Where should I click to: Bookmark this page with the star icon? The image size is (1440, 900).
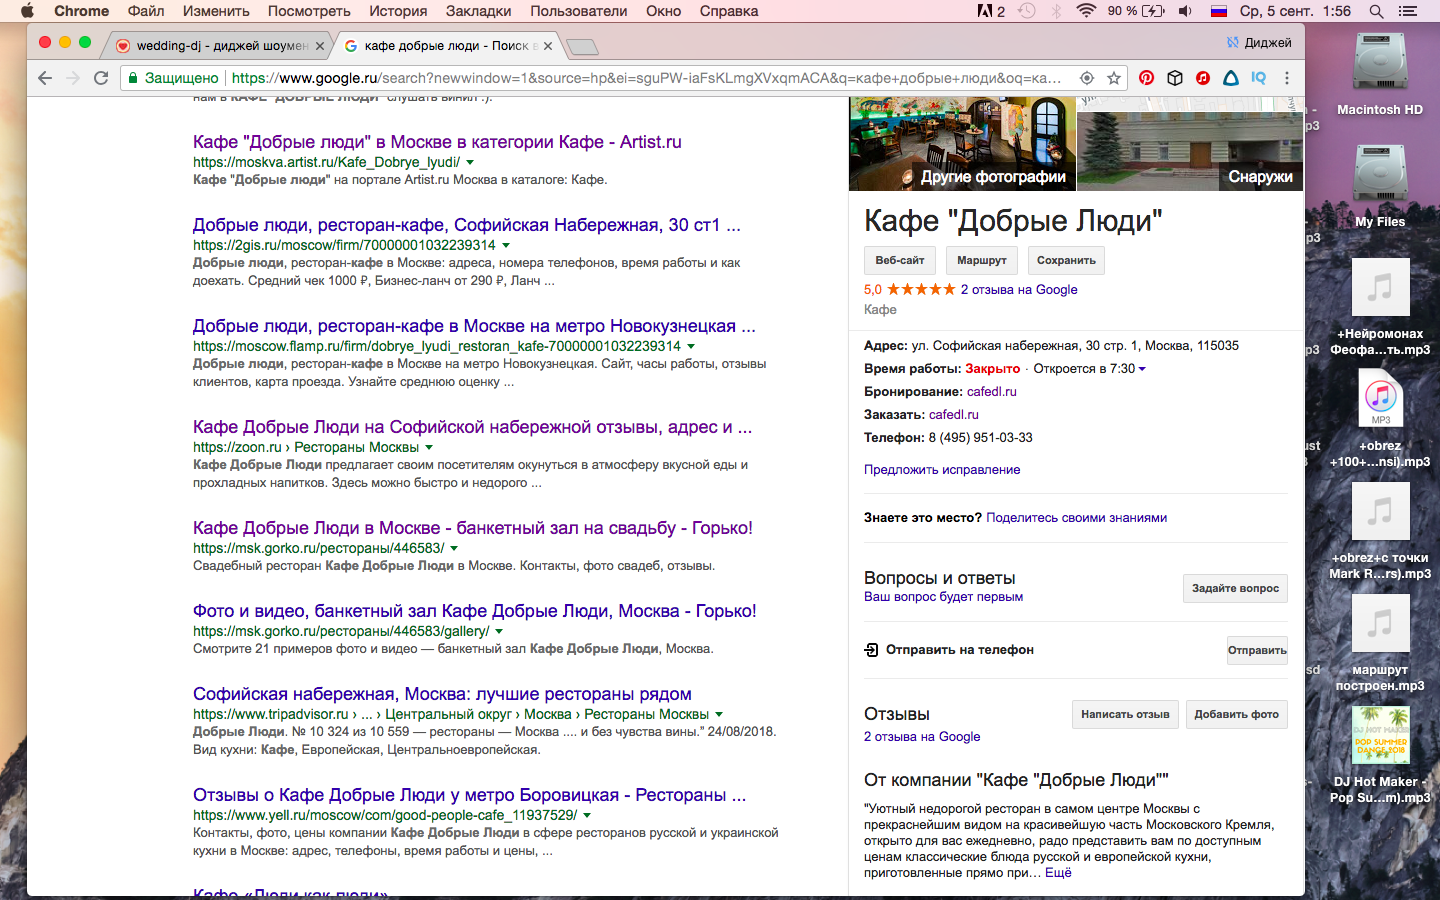[1114, 78]
